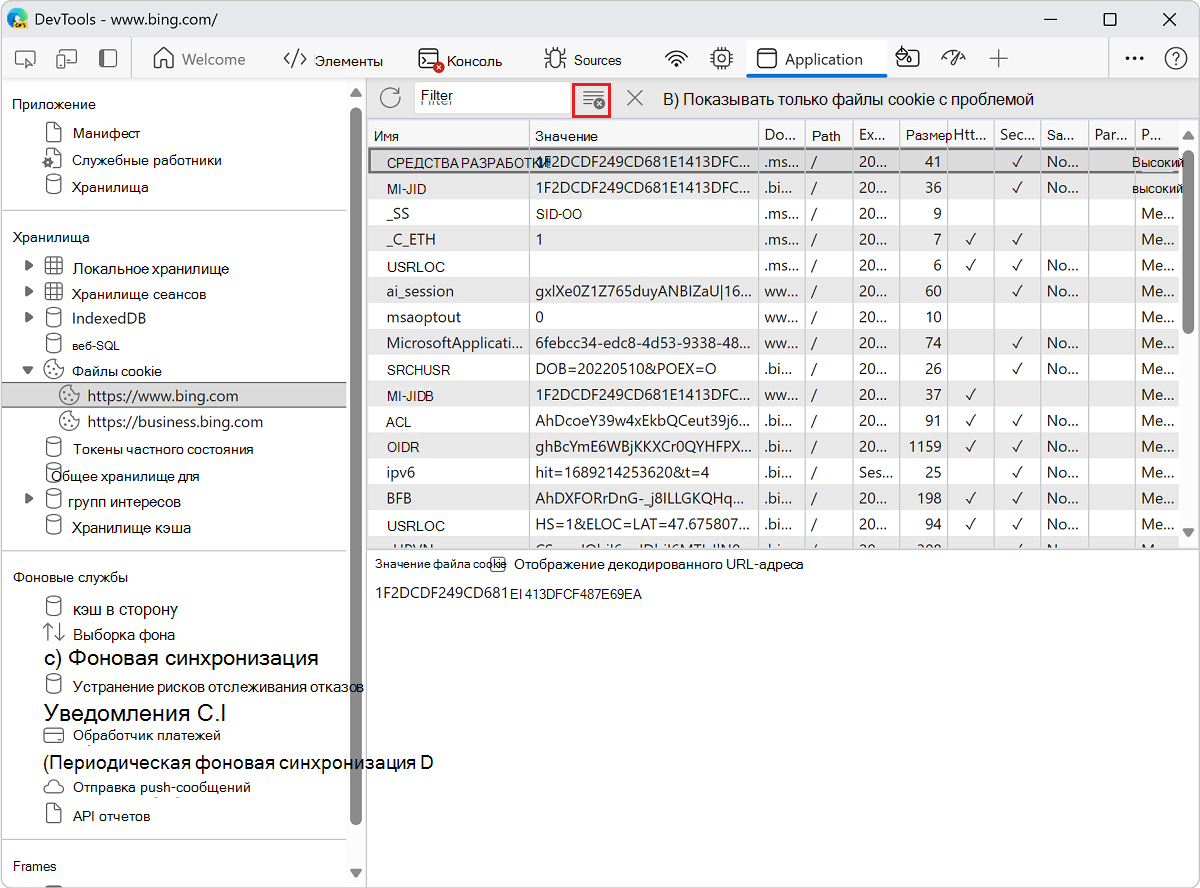The image size is (1200, 888).
Task: Add more tools with plus icon
Action: (x=998, y=60)
